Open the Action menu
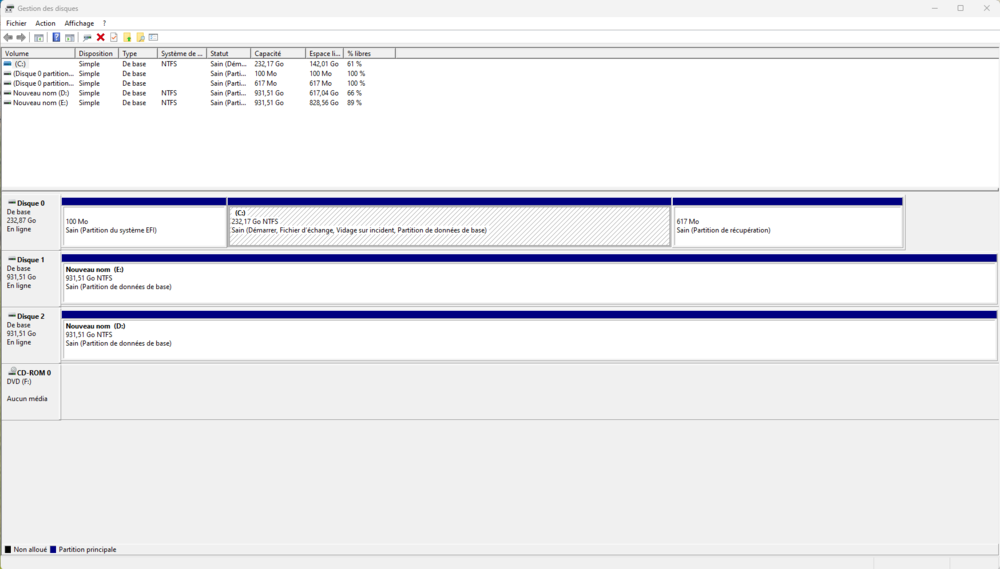The height and width of the screenshot is (569, 1000). click(x=45, y=23)
